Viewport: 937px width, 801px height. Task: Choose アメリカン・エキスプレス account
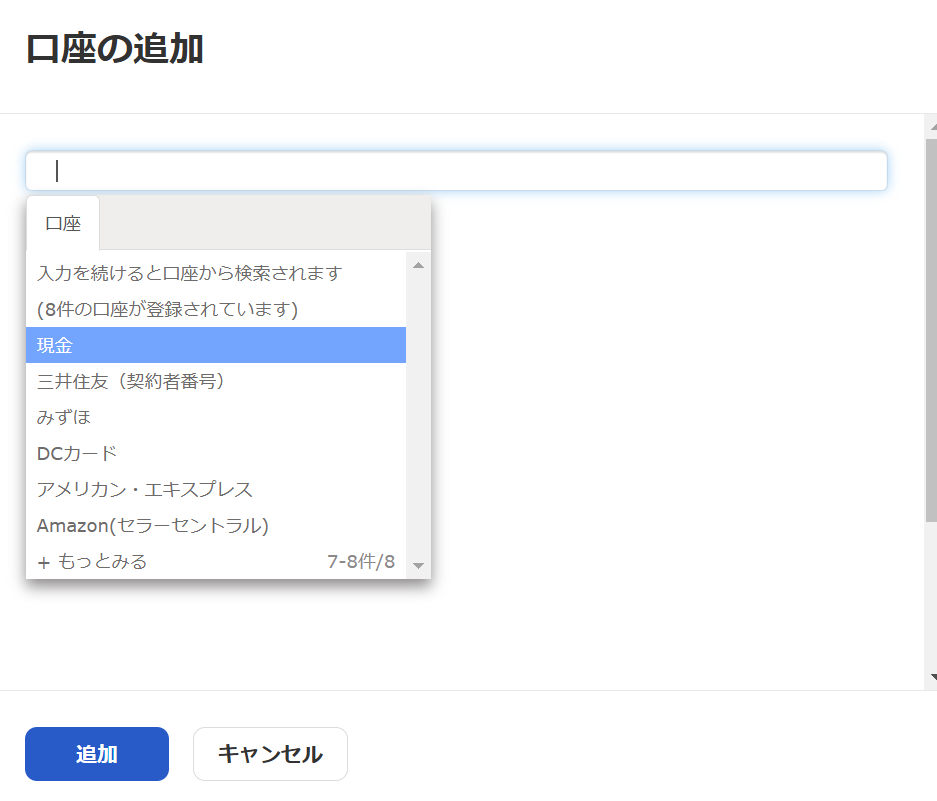216,489
